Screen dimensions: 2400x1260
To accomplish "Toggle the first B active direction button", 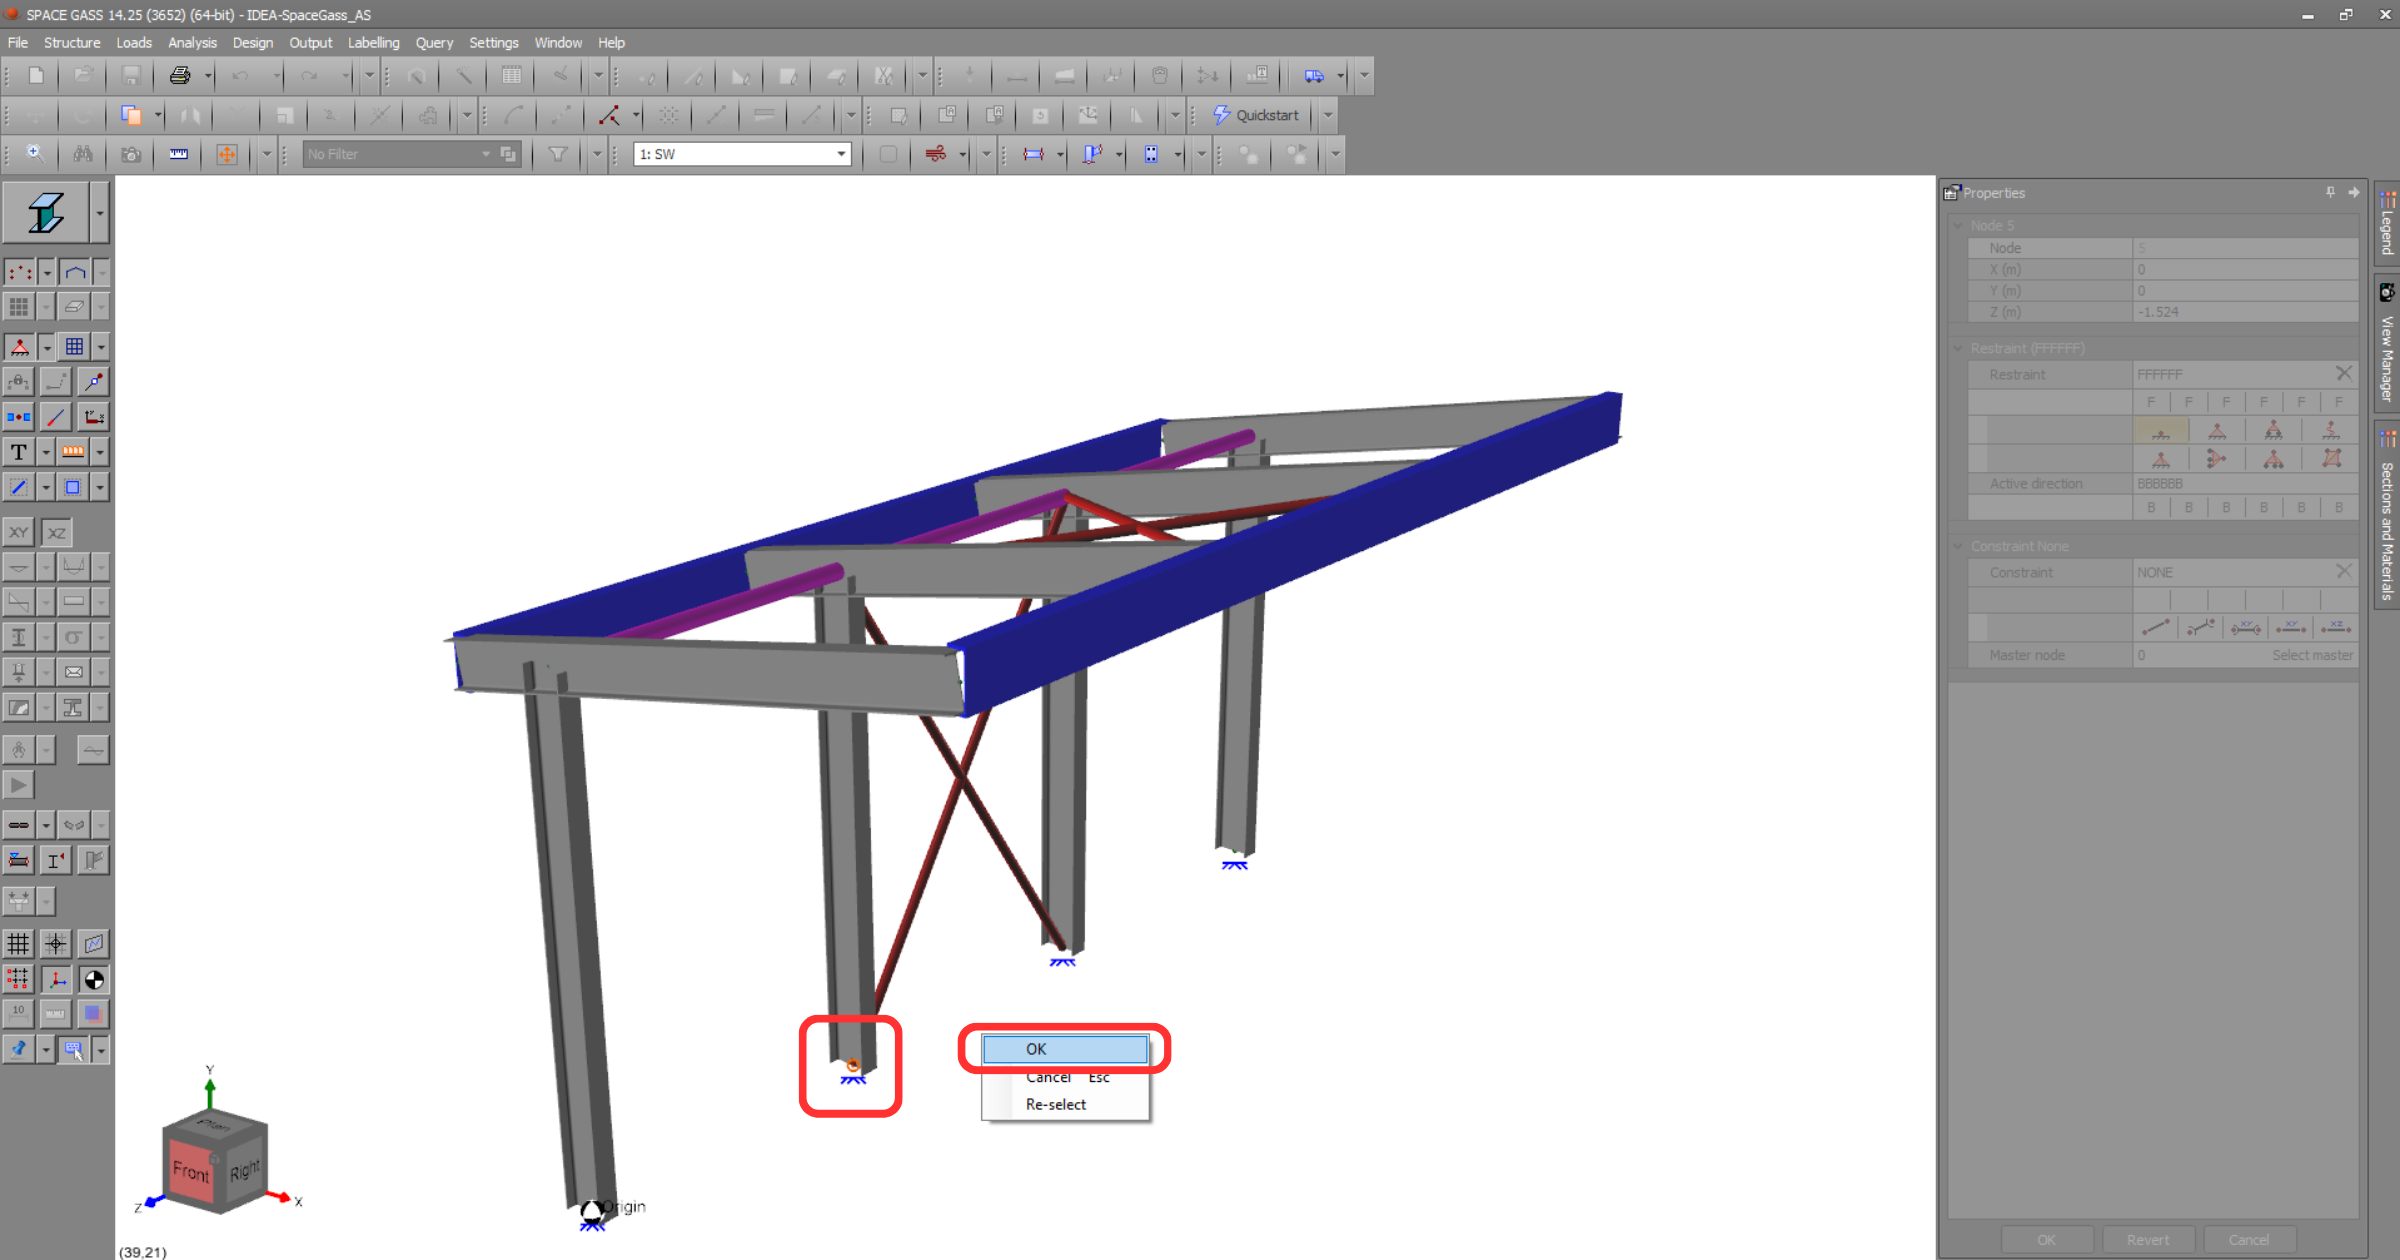I will (2151, 507).
